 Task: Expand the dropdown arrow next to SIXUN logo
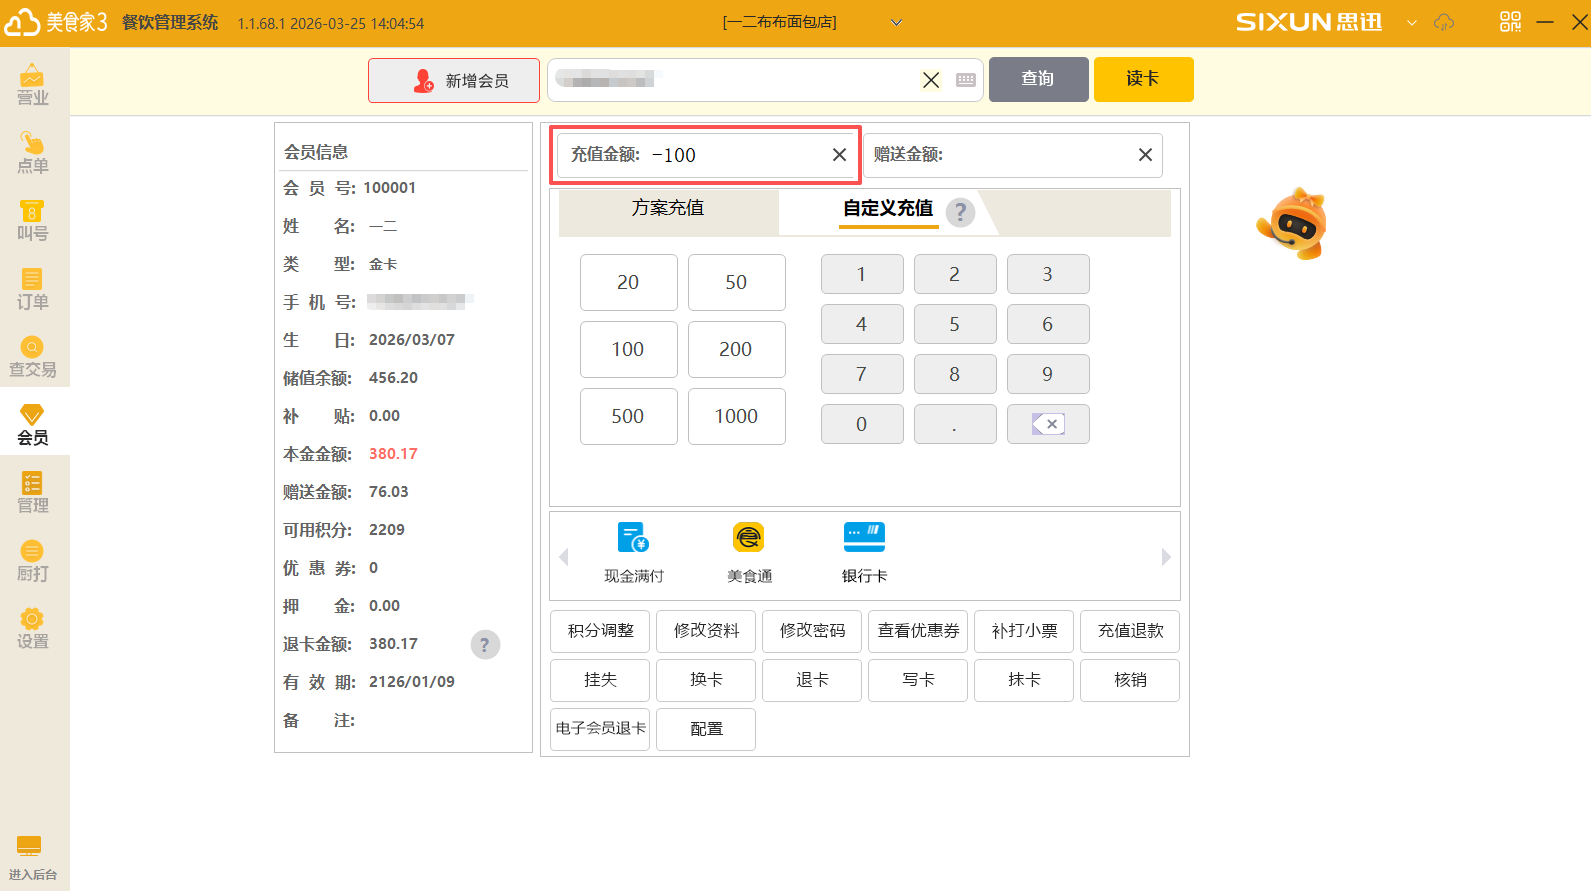(1411, 23)
